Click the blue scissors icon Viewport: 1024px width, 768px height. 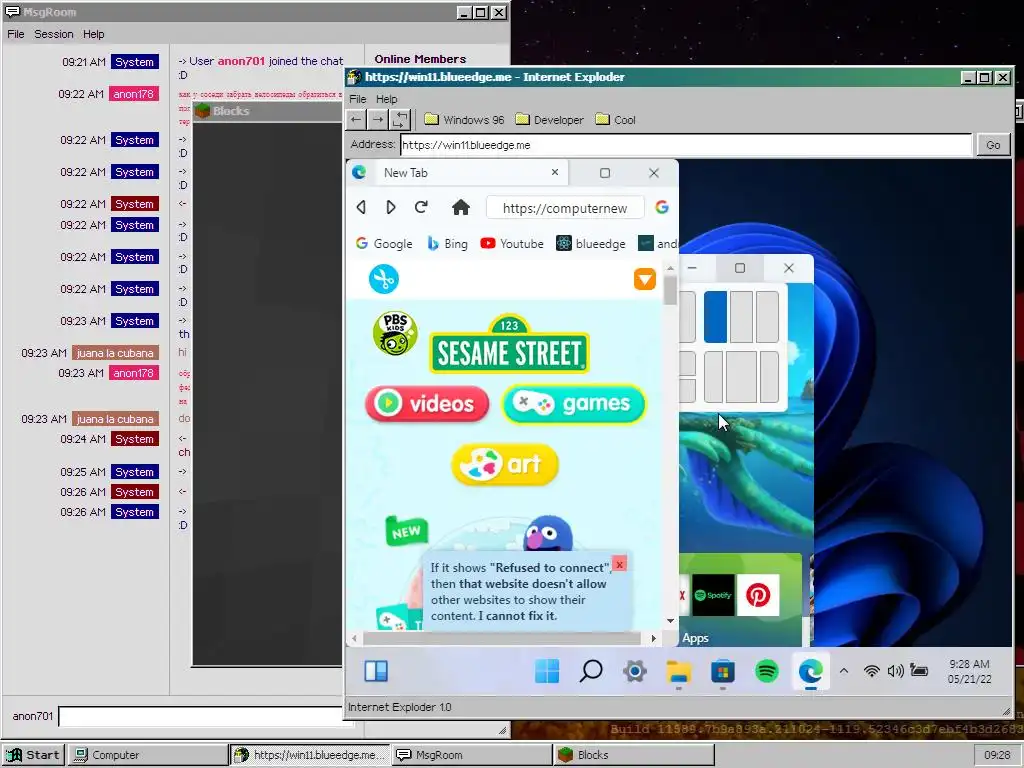click(x=384, y=280)
